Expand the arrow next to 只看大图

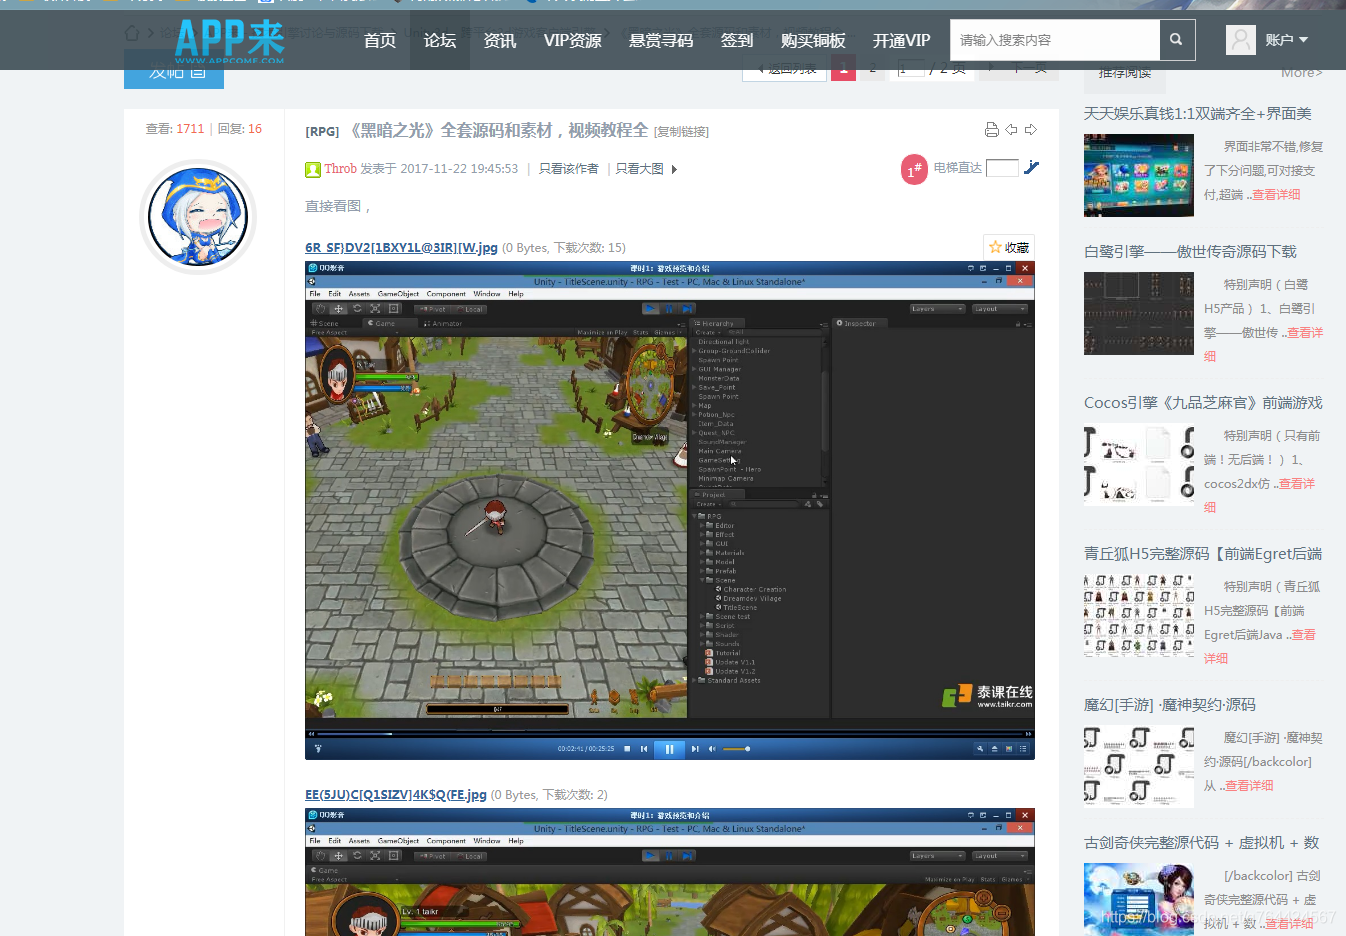click(674, 170)
